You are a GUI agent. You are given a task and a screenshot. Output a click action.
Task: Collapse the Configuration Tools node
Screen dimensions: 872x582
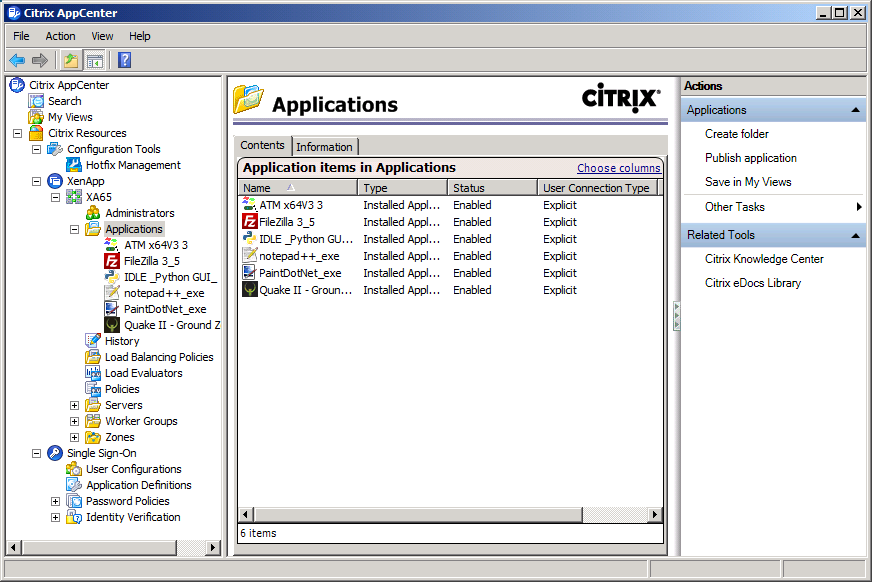pyautogui.click(x=37, y=150)
